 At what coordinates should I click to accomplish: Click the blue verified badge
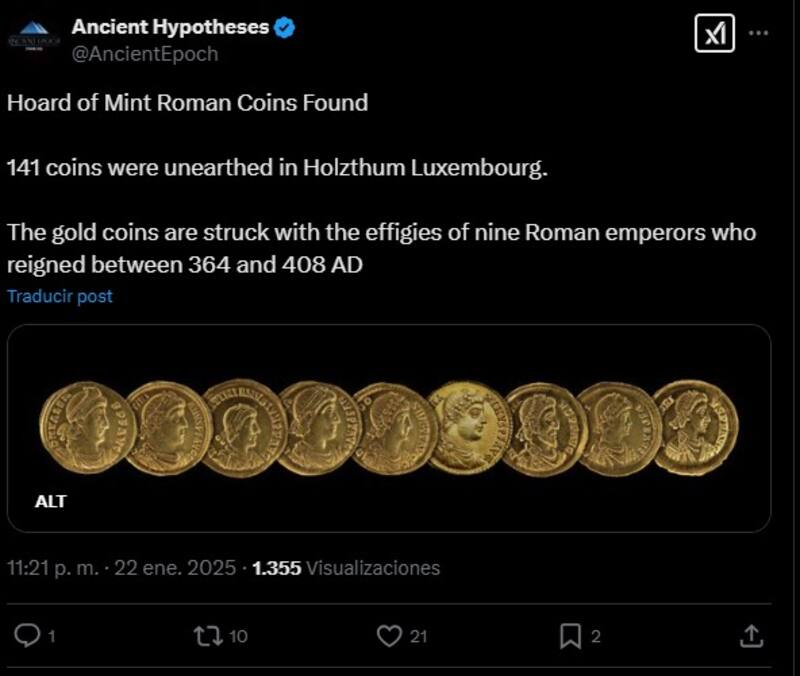286,27
